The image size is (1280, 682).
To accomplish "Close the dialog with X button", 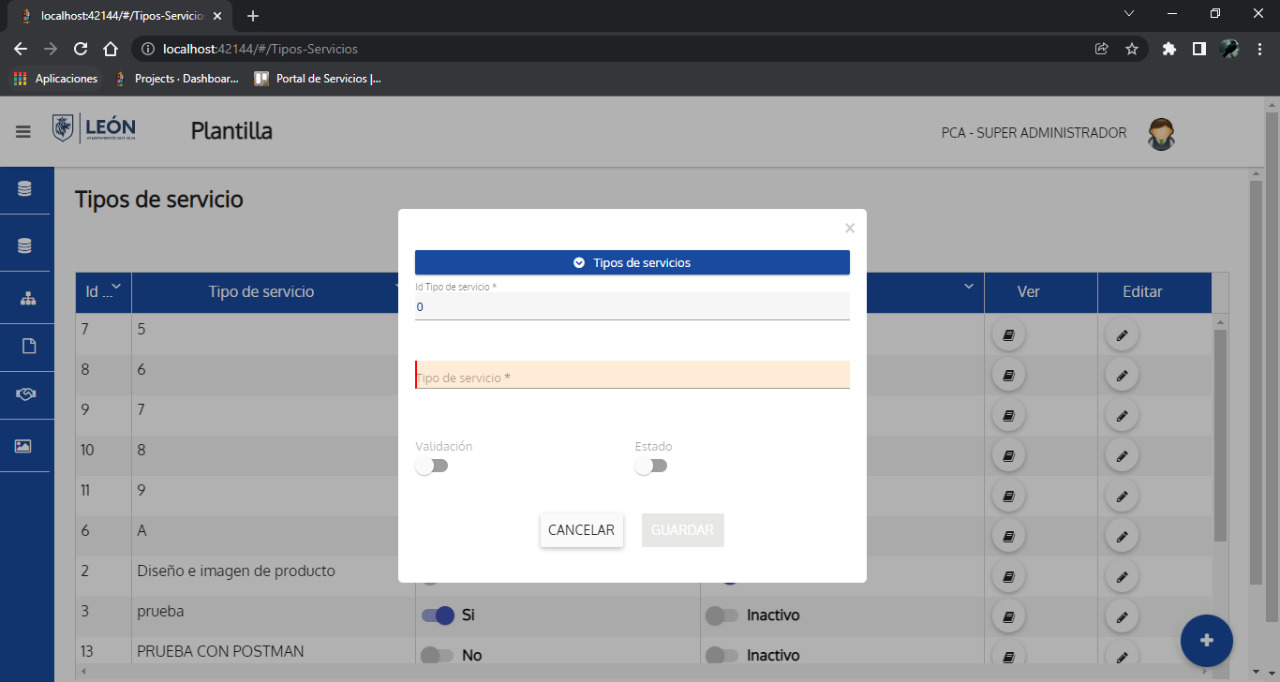I will 850,228.
